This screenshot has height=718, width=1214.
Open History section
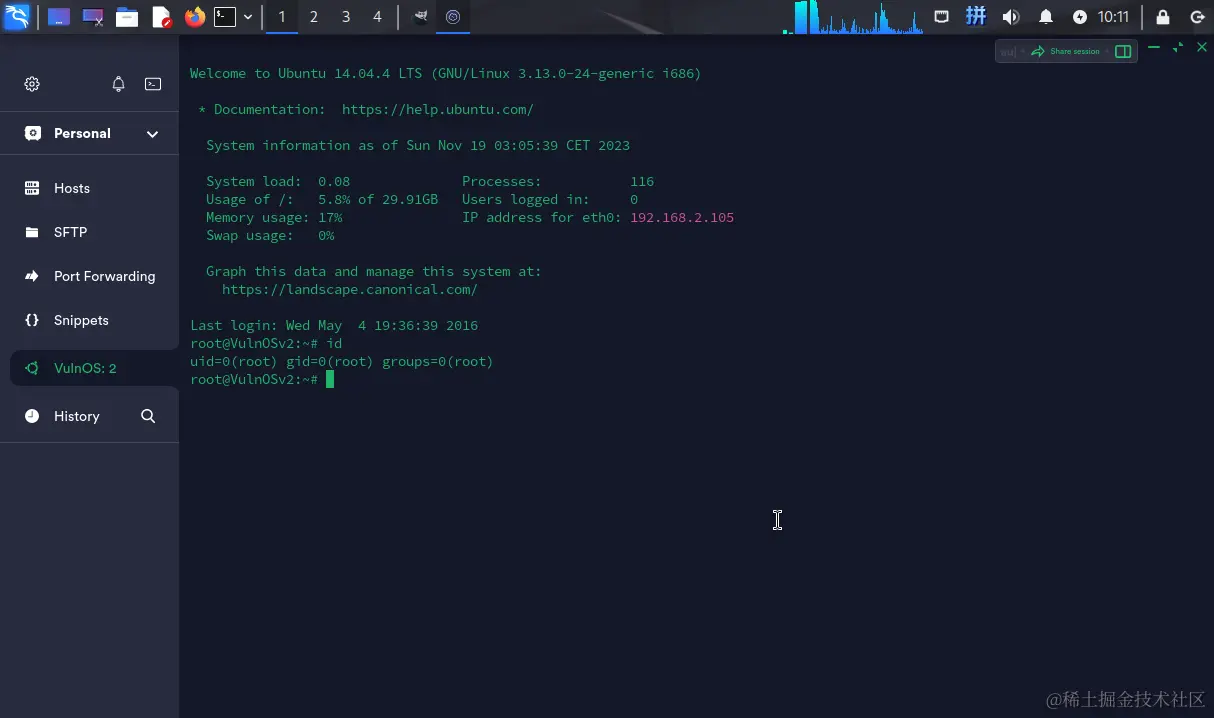tap(76, 416)
